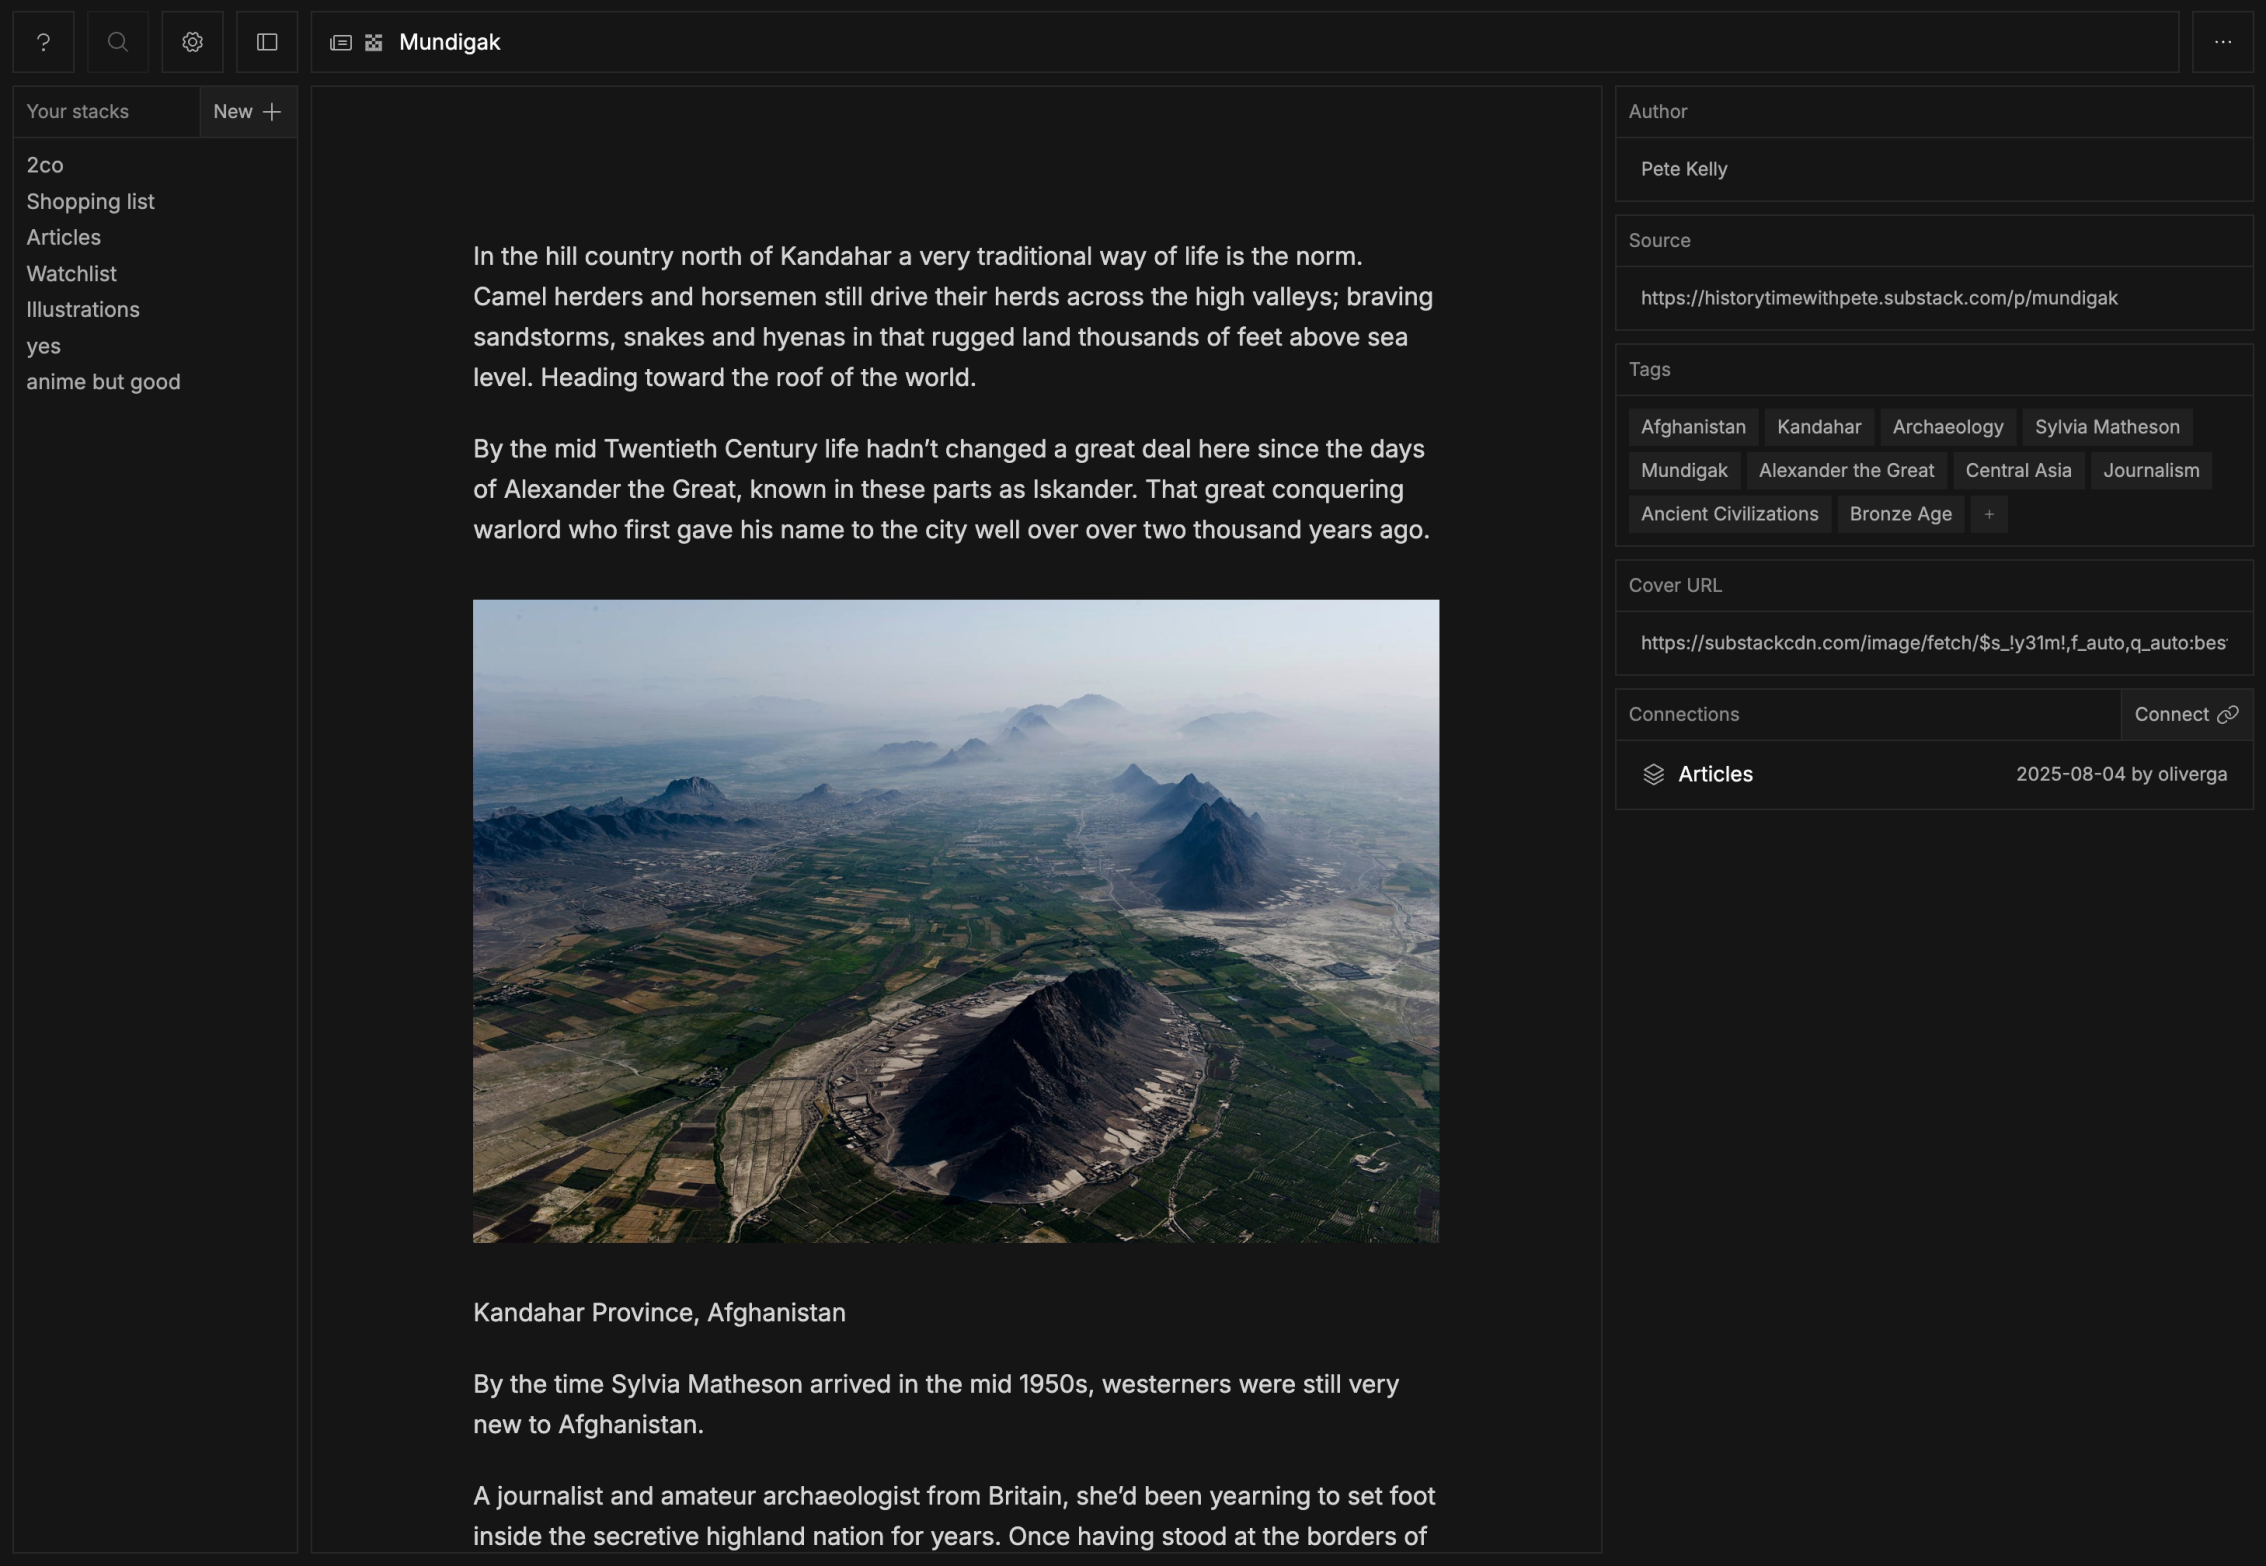Click the Connect link icon button

click(x=2185, y=715)
